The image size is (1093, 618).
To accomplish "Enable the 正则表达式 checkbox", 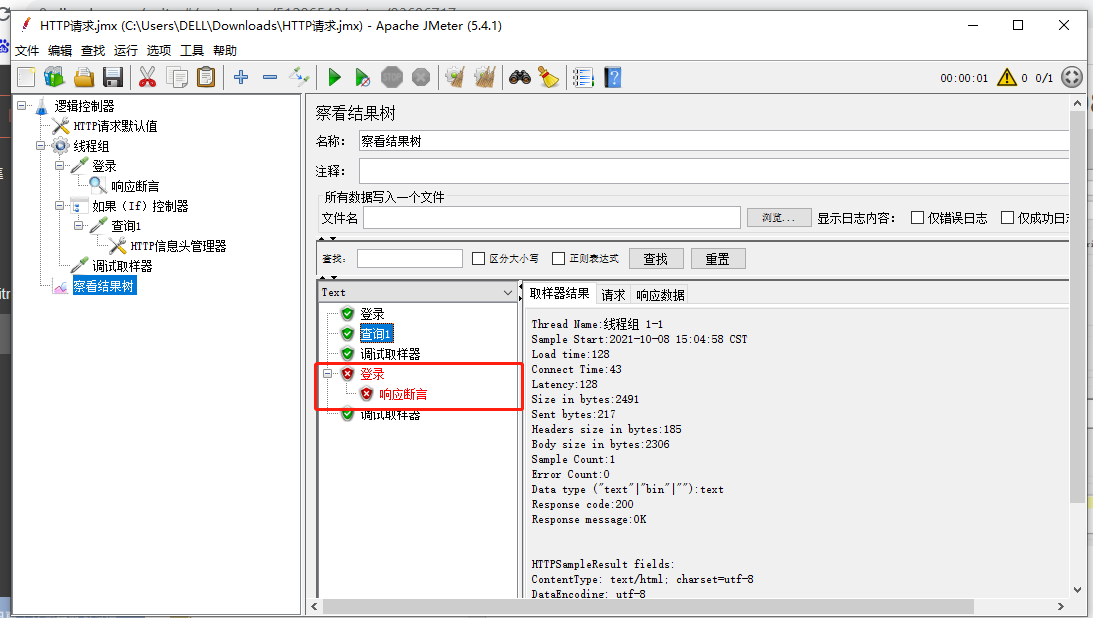I will click(558, 258).
